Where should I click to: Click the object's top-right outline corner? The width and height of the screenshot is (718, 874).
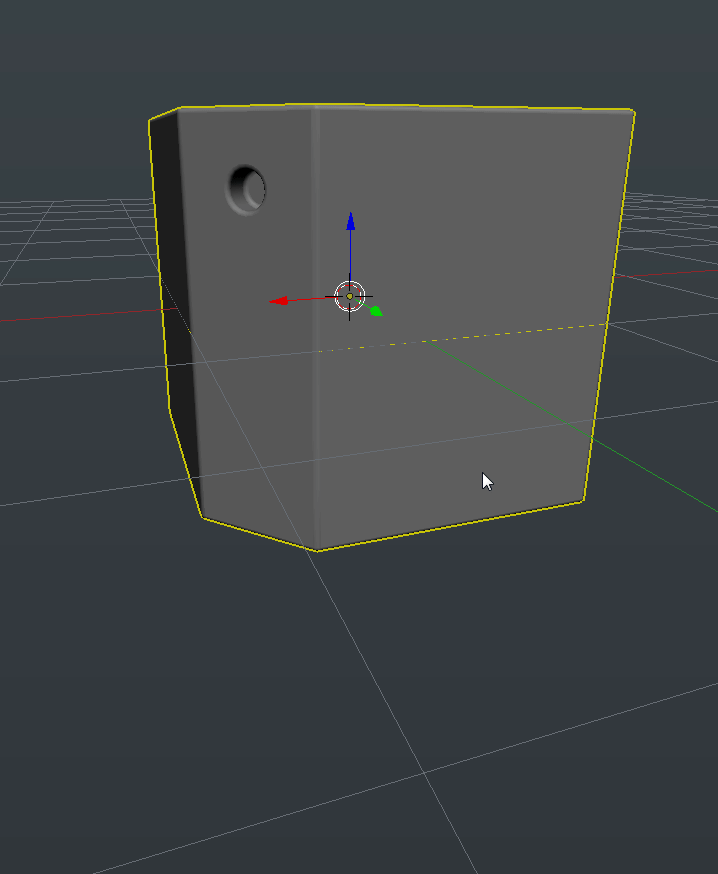pyautogui.click(x=633, y=110)
